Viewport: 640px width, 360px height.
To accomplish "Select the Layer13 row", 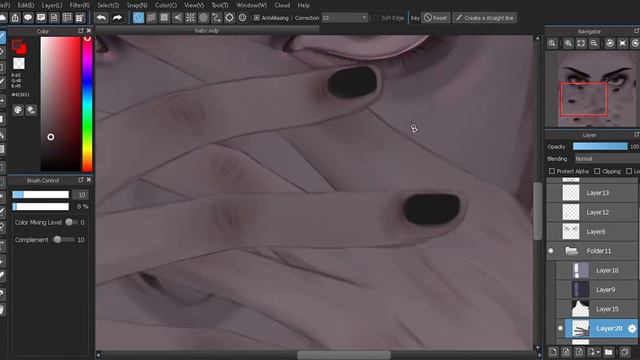I will click(x=592, y=193).
